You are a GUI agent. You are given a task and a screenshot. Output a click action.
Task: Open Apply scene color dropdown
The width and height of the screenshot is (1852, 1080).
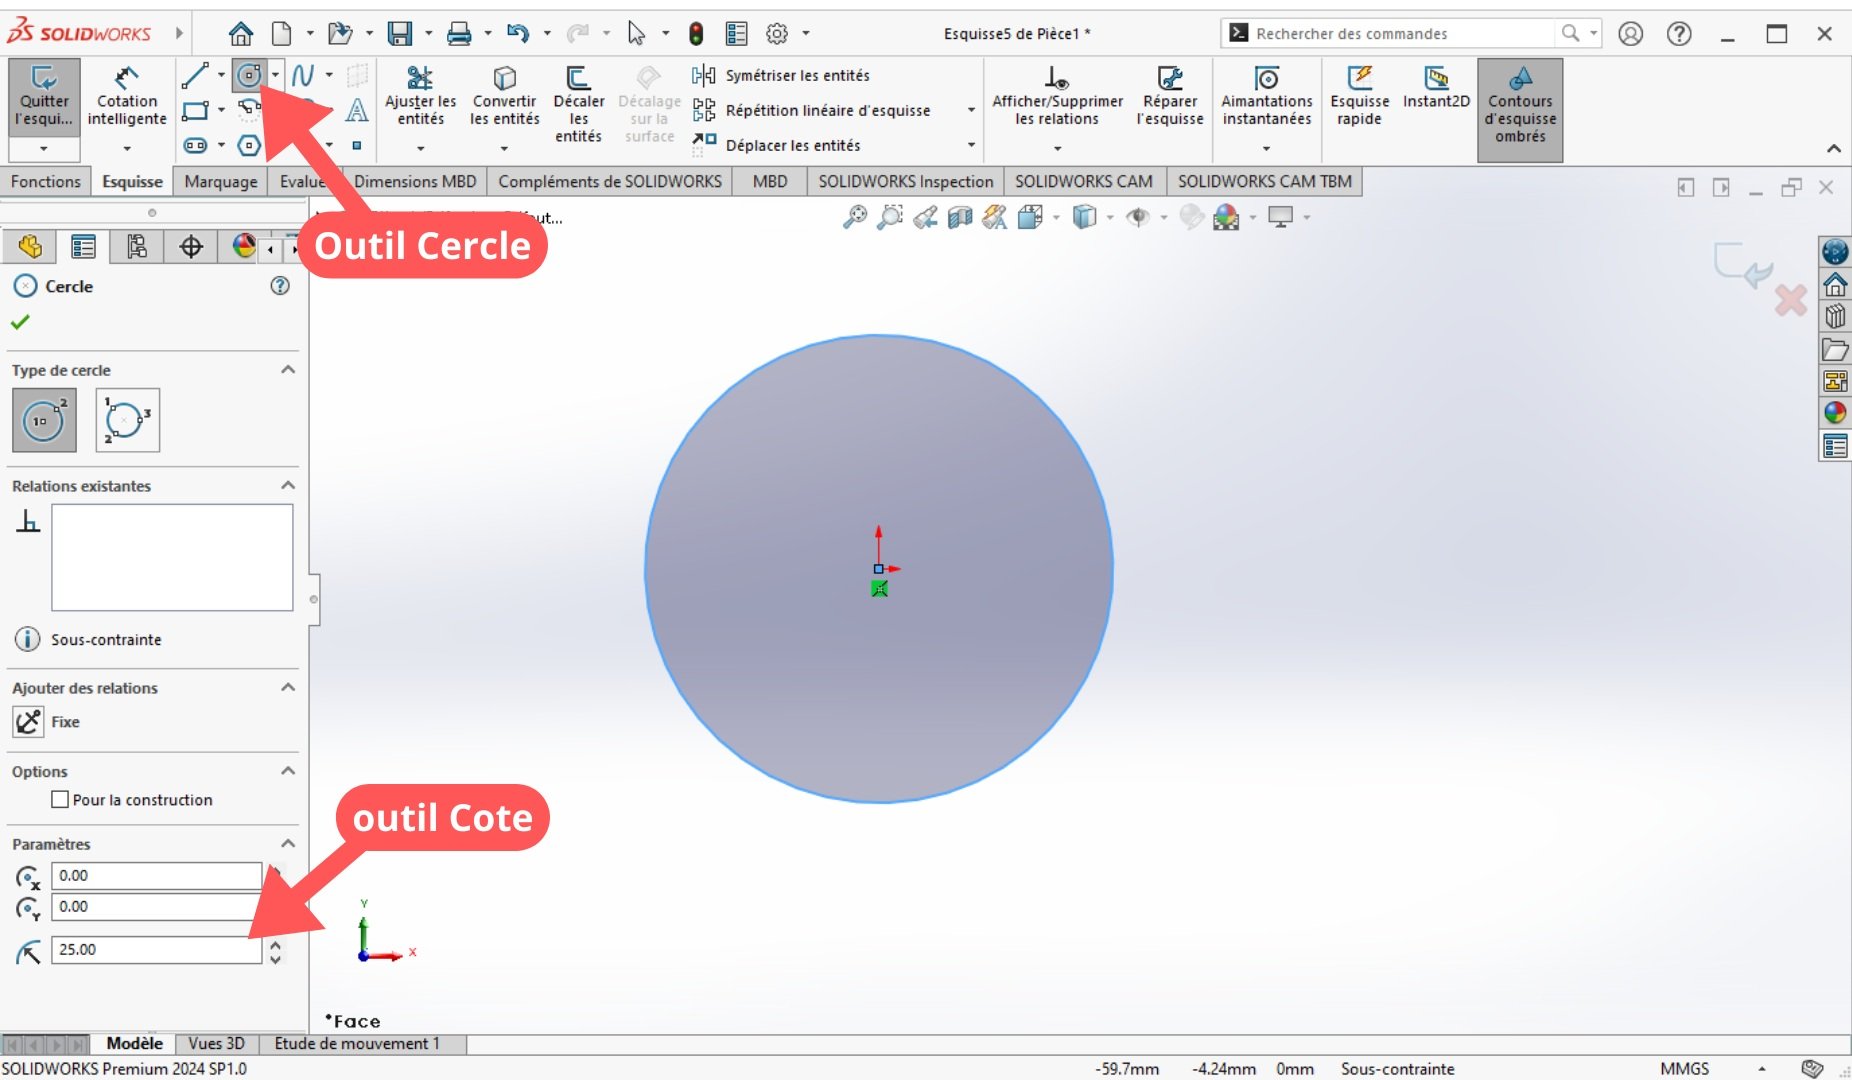(x=1252, y=217)
